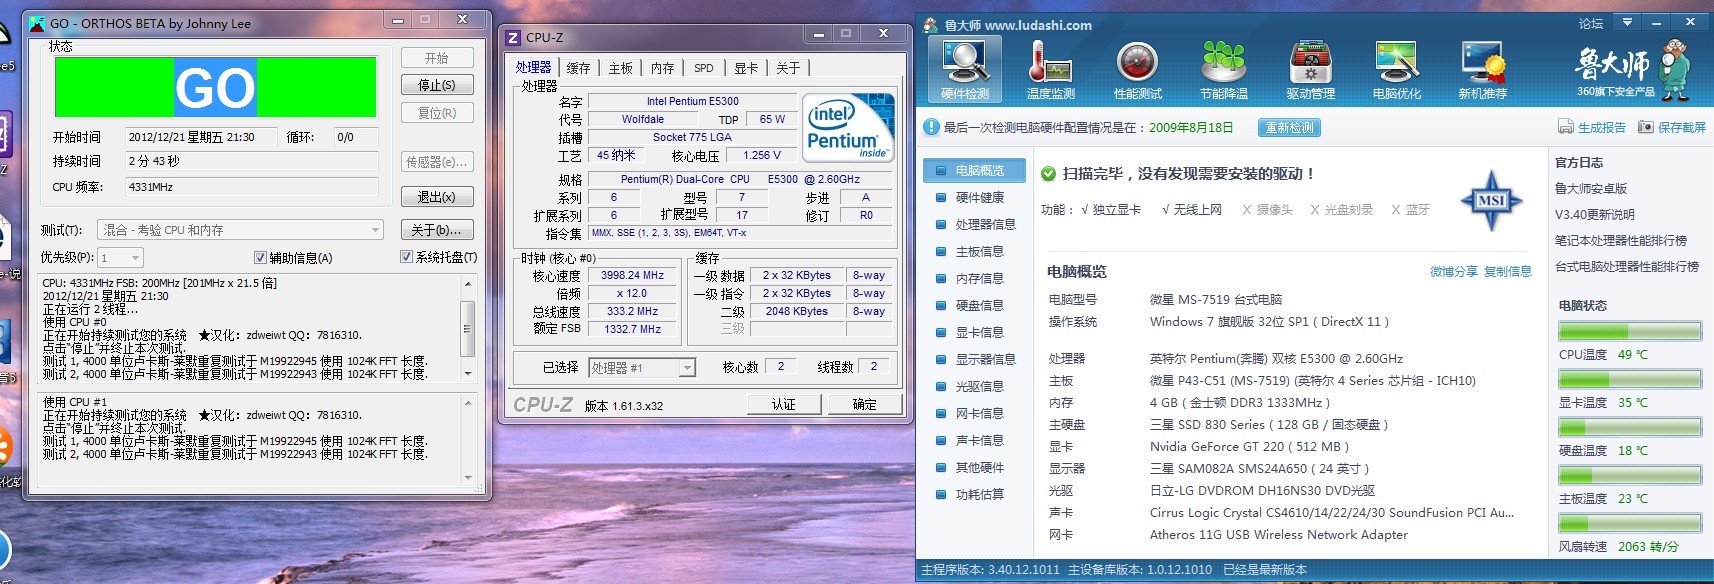Open the 电脑优化 computer optimization icon
The width and height of the screenshot is (1714, 584).
click(x=1397, y=69)
